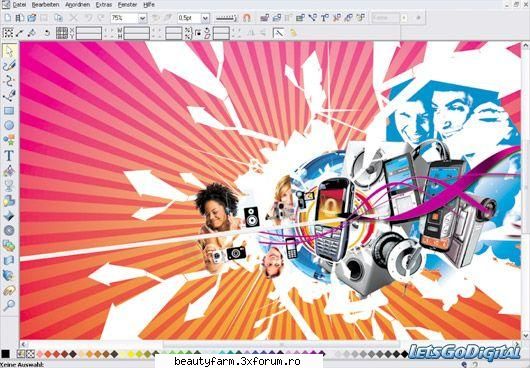Click the nine-point transform origin grid

click(x=62, y=33)
